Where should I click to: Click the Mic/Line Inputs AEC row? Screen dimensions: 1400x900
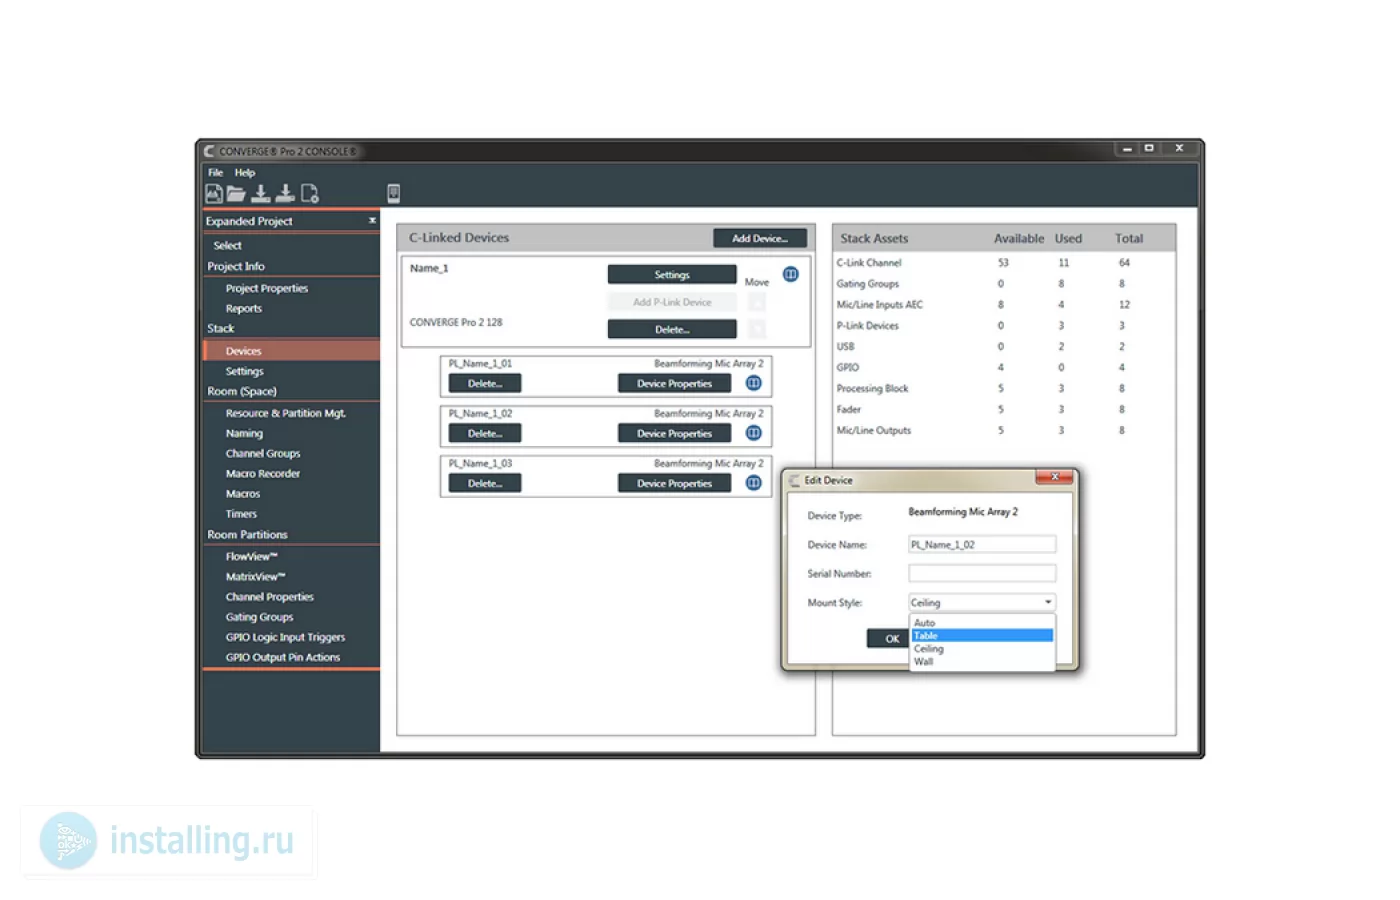click(1004, 305)
